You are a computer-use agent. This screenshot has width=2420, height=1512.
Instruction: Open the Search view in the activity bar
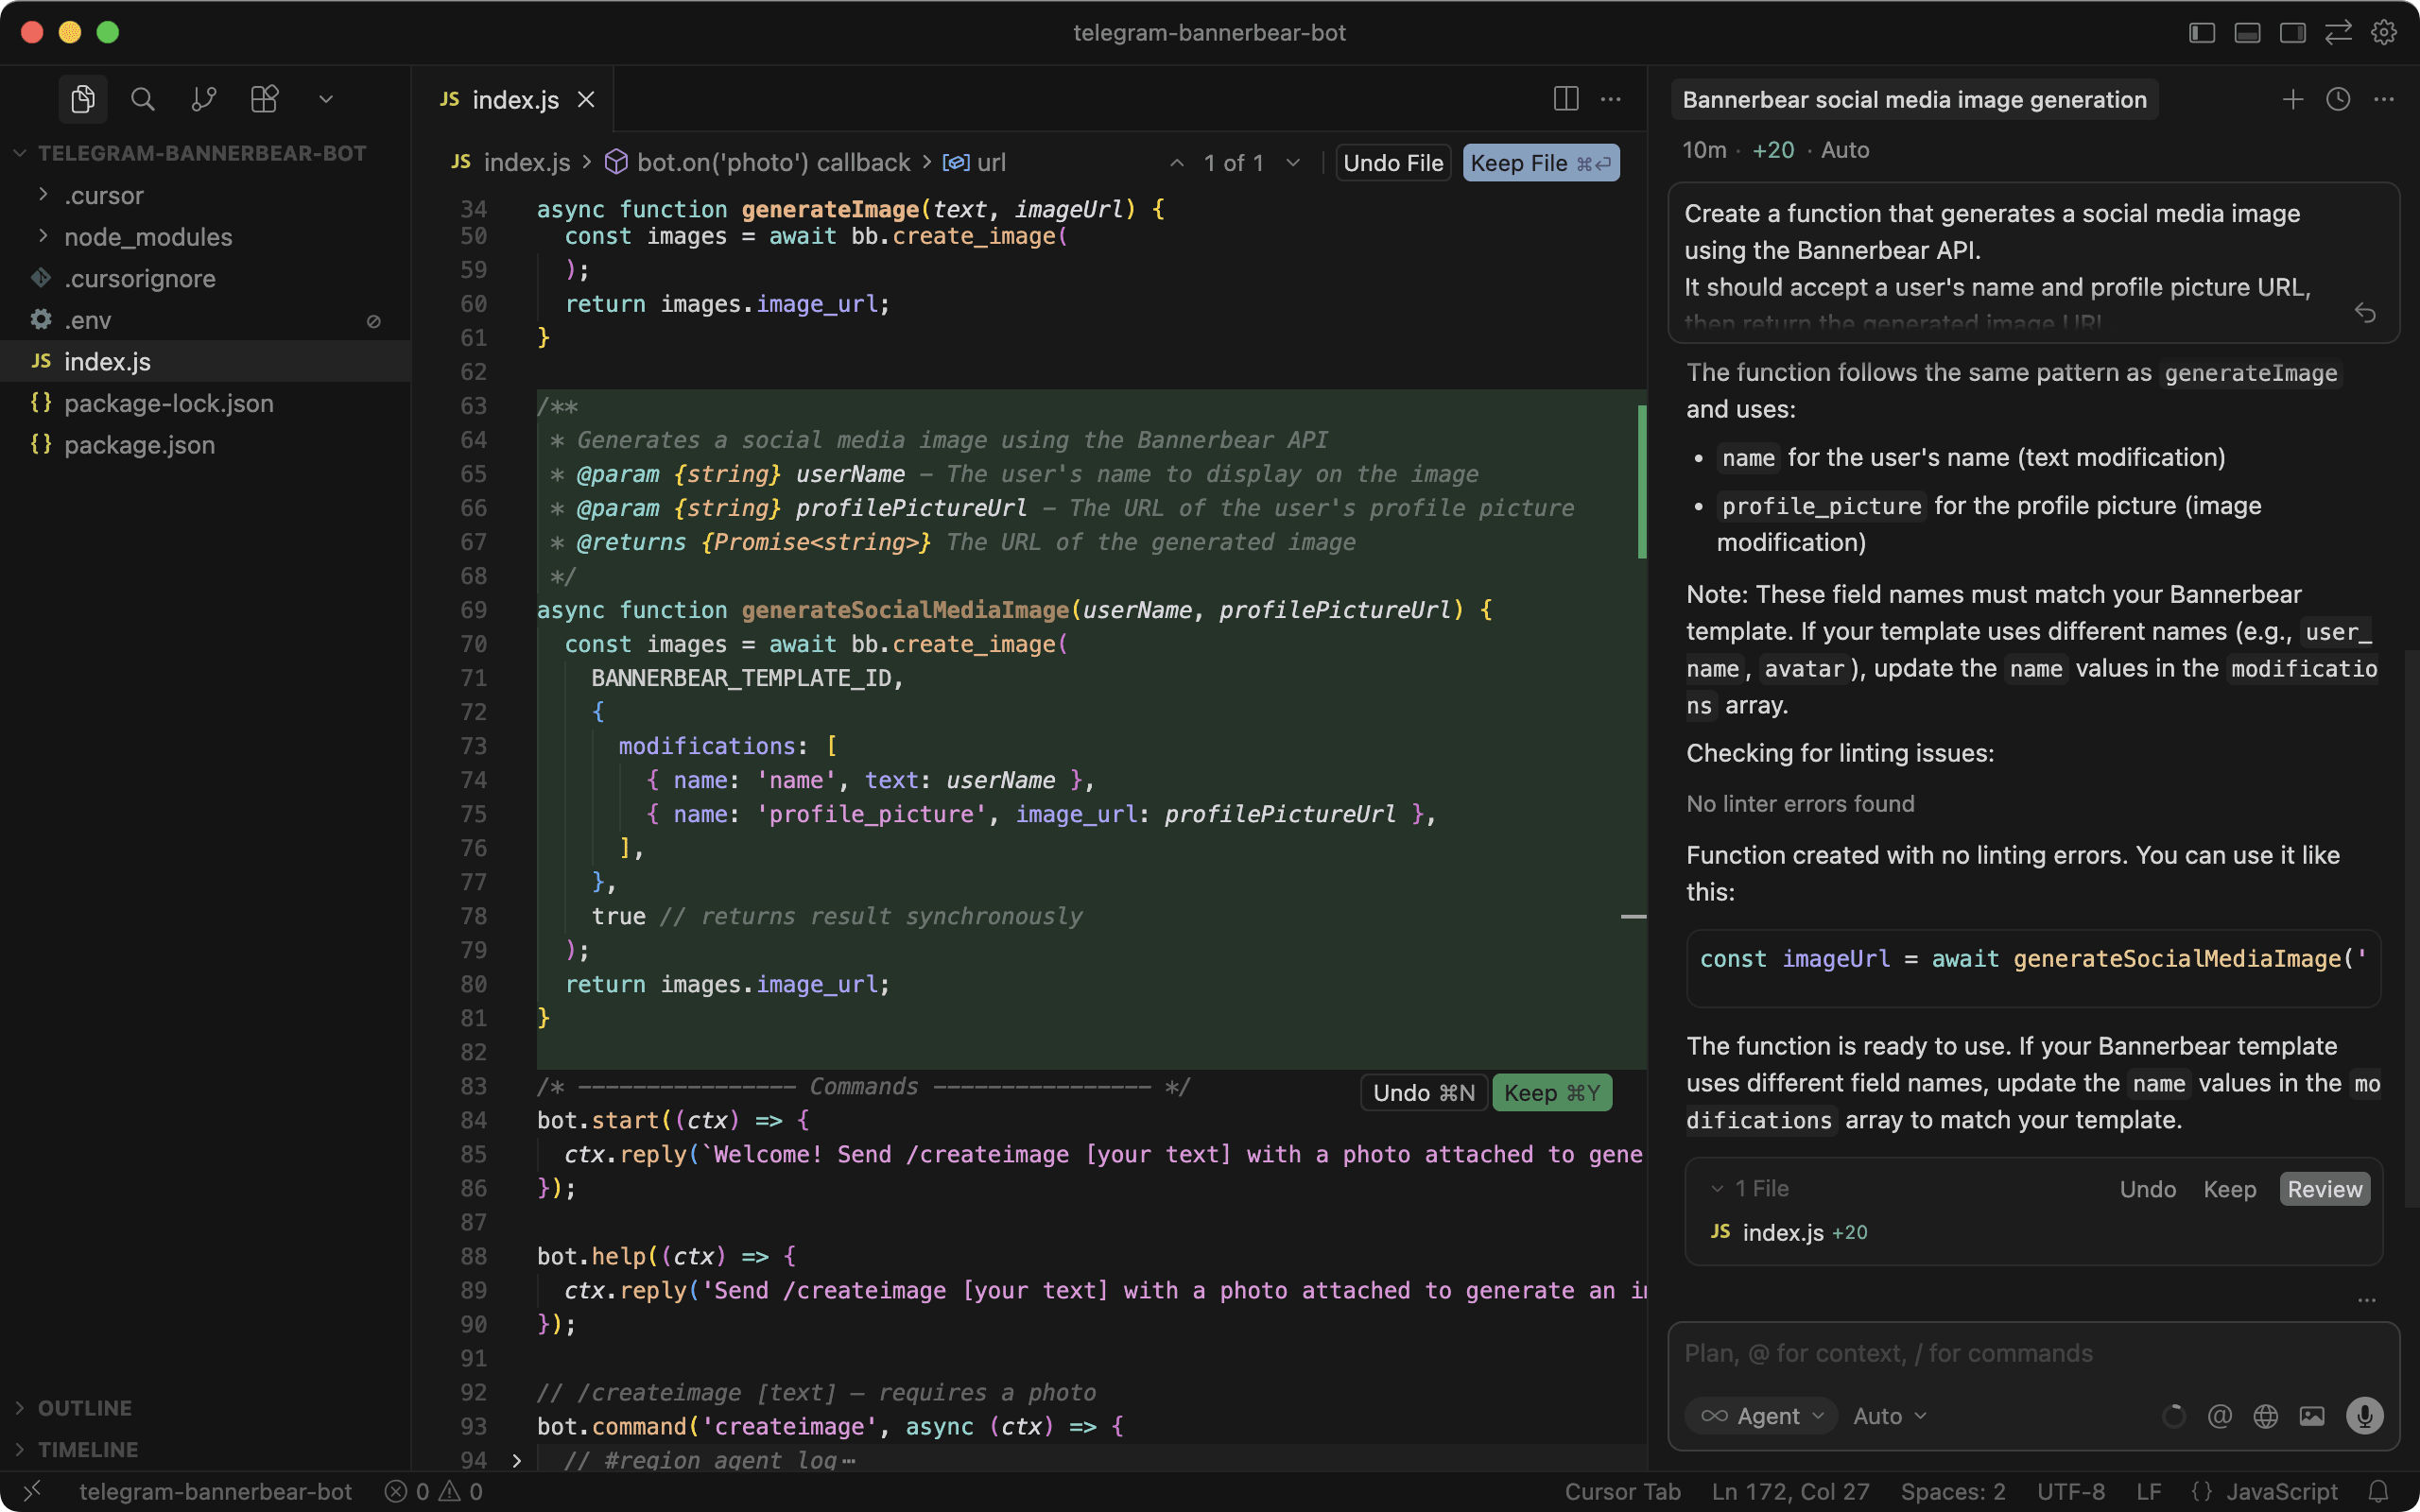pyautogui.click(x=143, y=98)
